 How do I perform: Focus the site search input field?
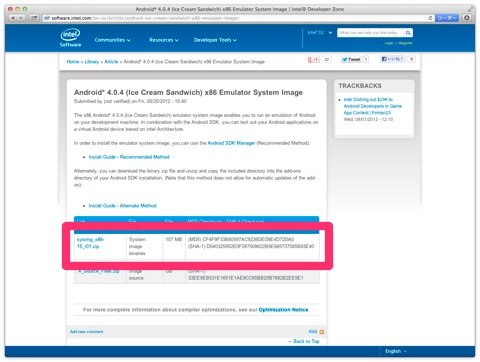click(370, 33)
